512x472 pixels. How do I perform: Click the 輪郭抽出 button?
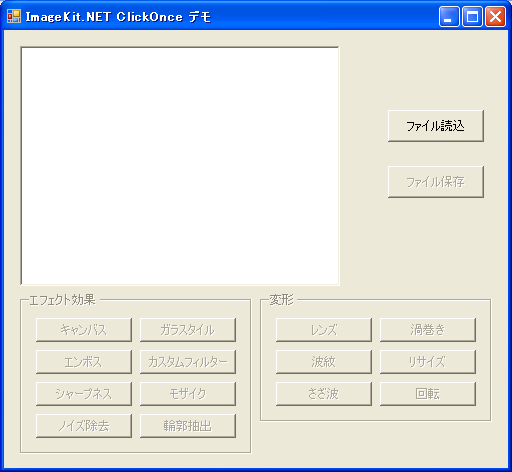(188, 426)
